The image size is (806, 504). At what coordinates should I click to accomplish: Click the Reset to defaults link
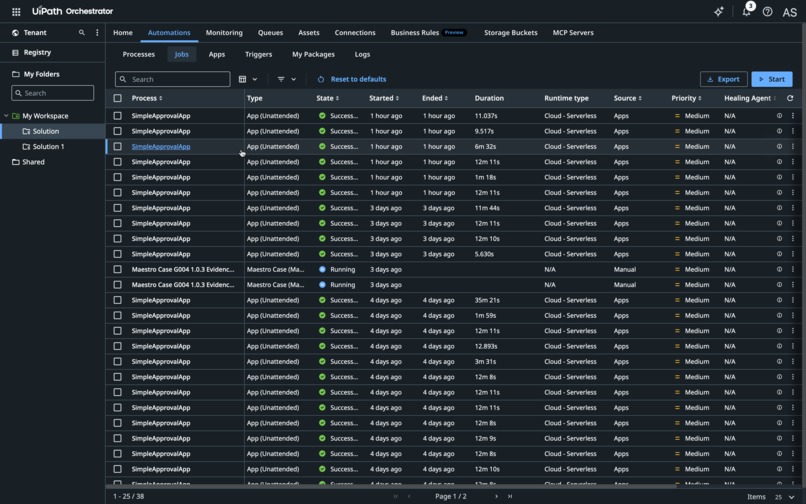click(x=358, y=79)
